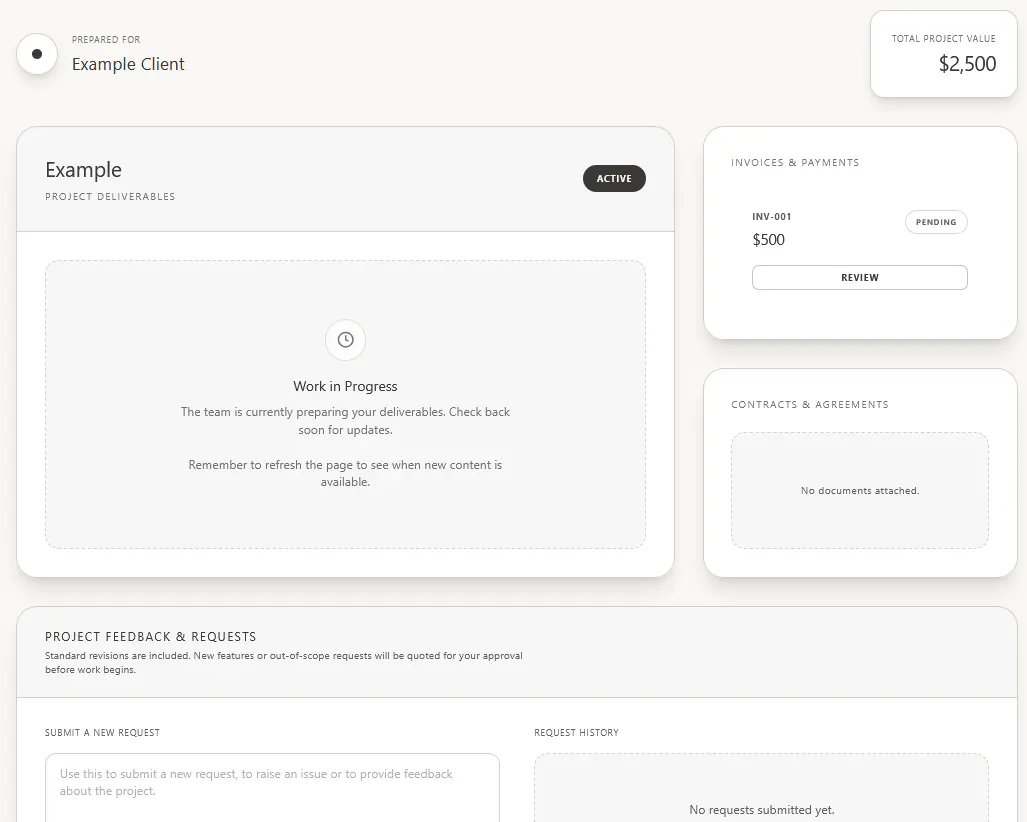The width and height of the screenshot is (1027, 822).
Task: Select the Total Project Value card
Action: (x=943, y=54)
